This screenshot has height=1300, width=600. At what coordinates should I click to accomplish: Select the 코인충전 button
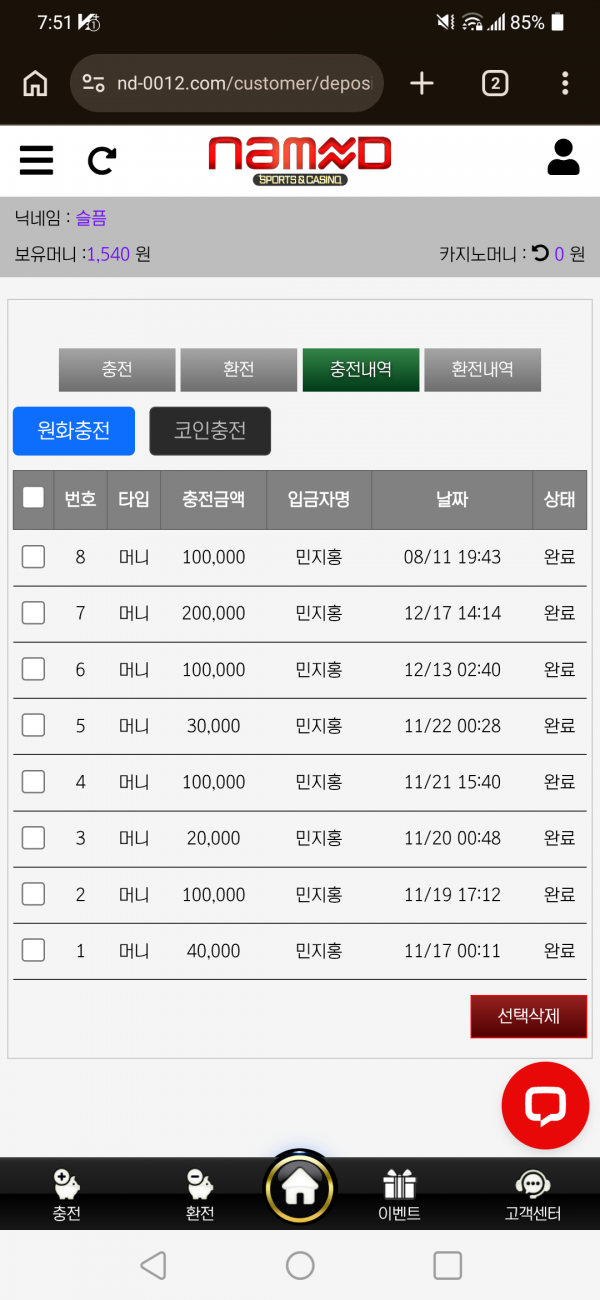[210, 431]
